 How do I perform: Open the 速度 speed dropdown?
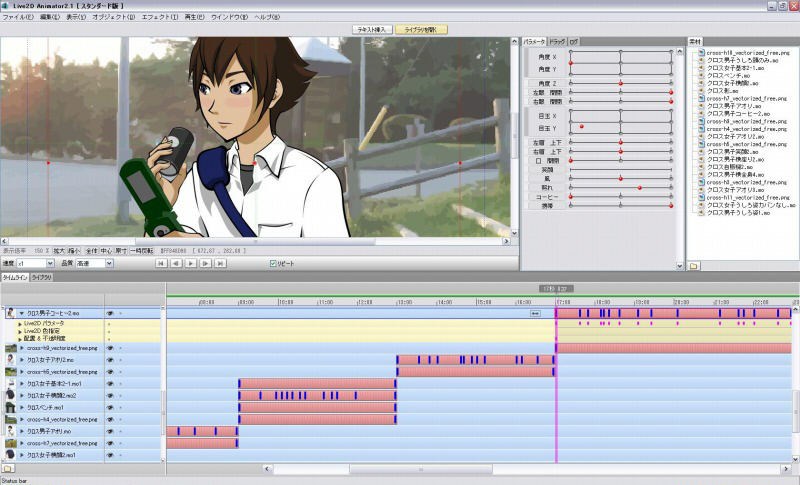(x=50, y=263)
